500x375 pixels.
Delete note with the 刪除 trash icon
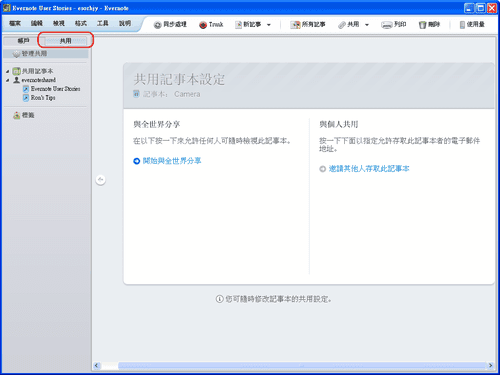click(x=423, y=25)
